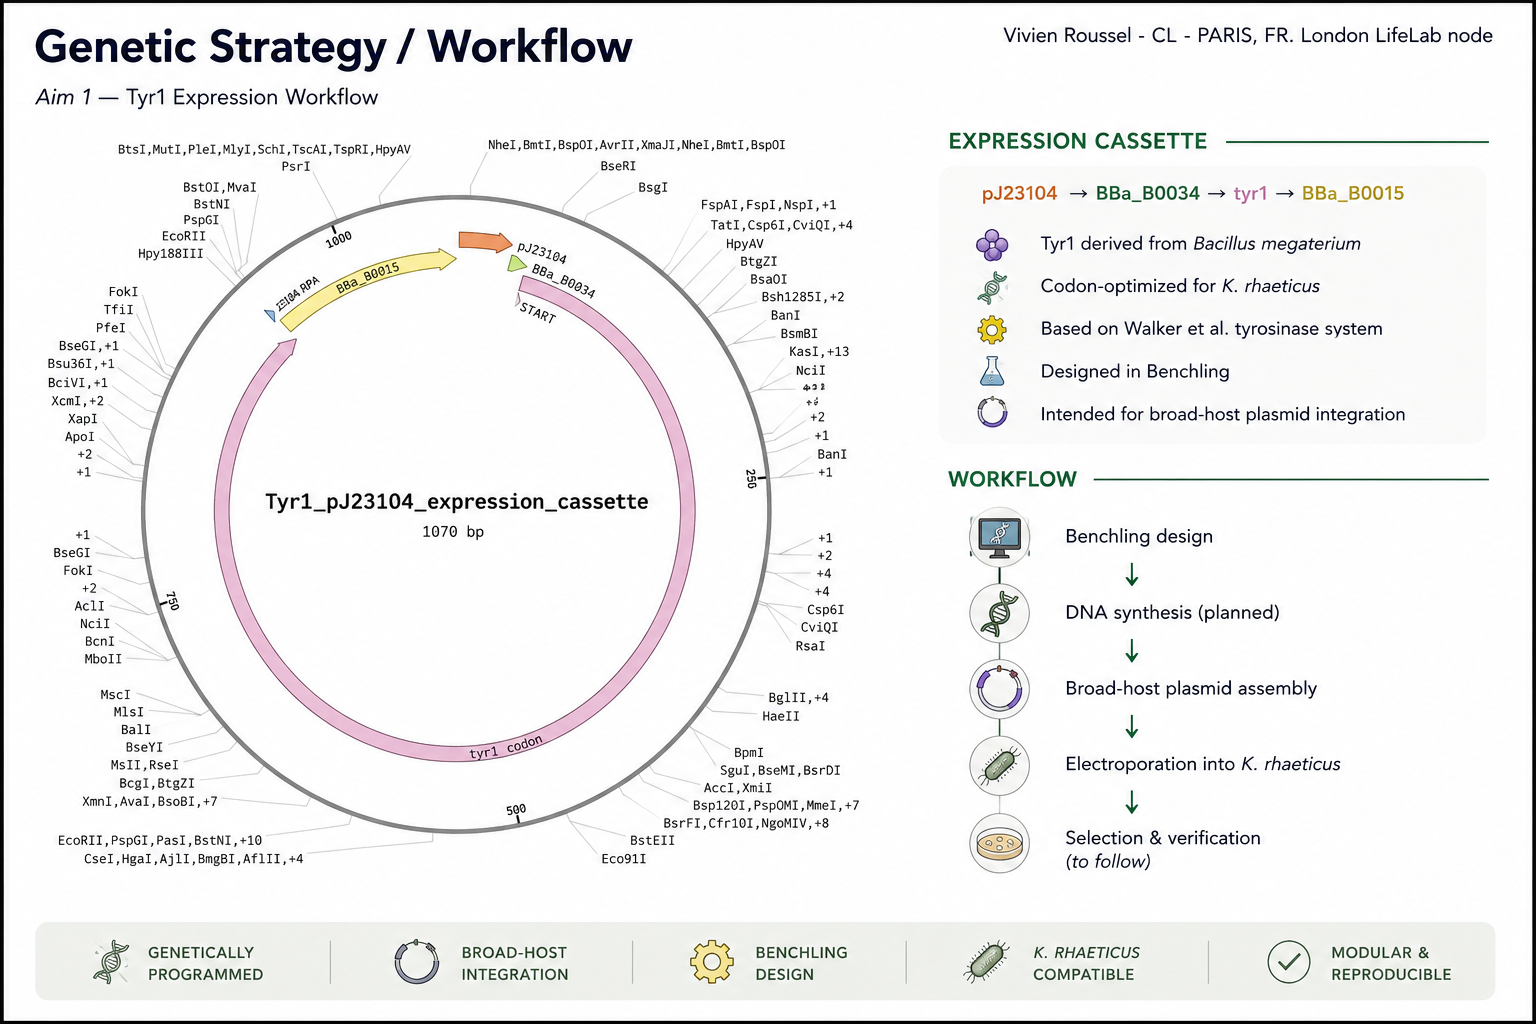Click the green BBa_B0034 RBS triangle marker
Screen dimensions: 1536x1024
[515, 264]
